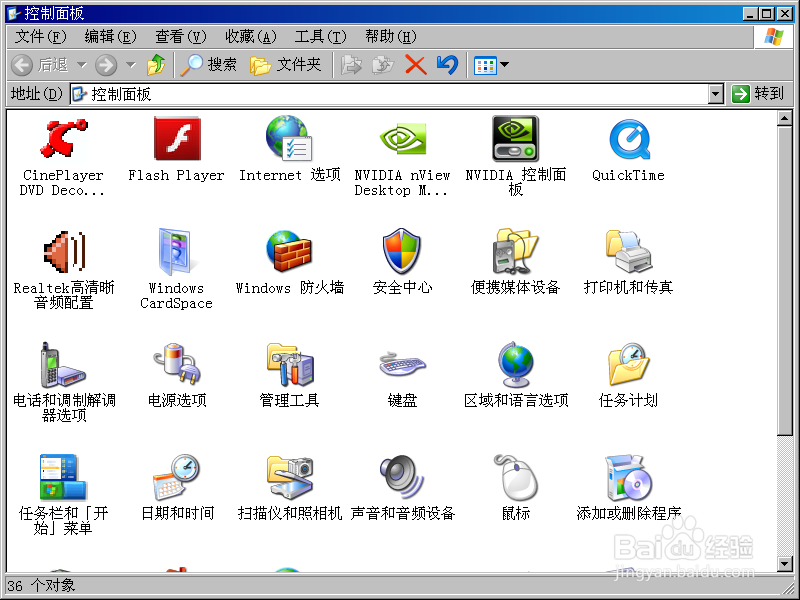Open NVIDIA 控制面板 icon
800x600 pixels.
515,138
